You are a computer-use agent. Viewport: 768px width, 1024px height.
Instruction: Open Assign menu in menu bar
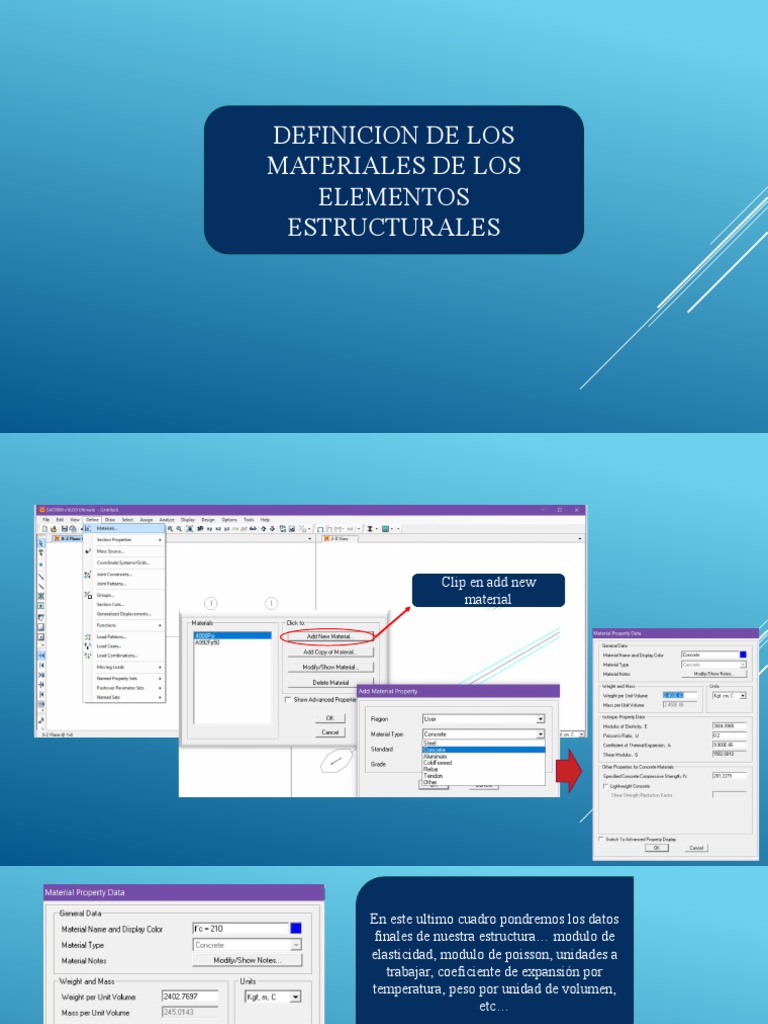pos(146,519)
